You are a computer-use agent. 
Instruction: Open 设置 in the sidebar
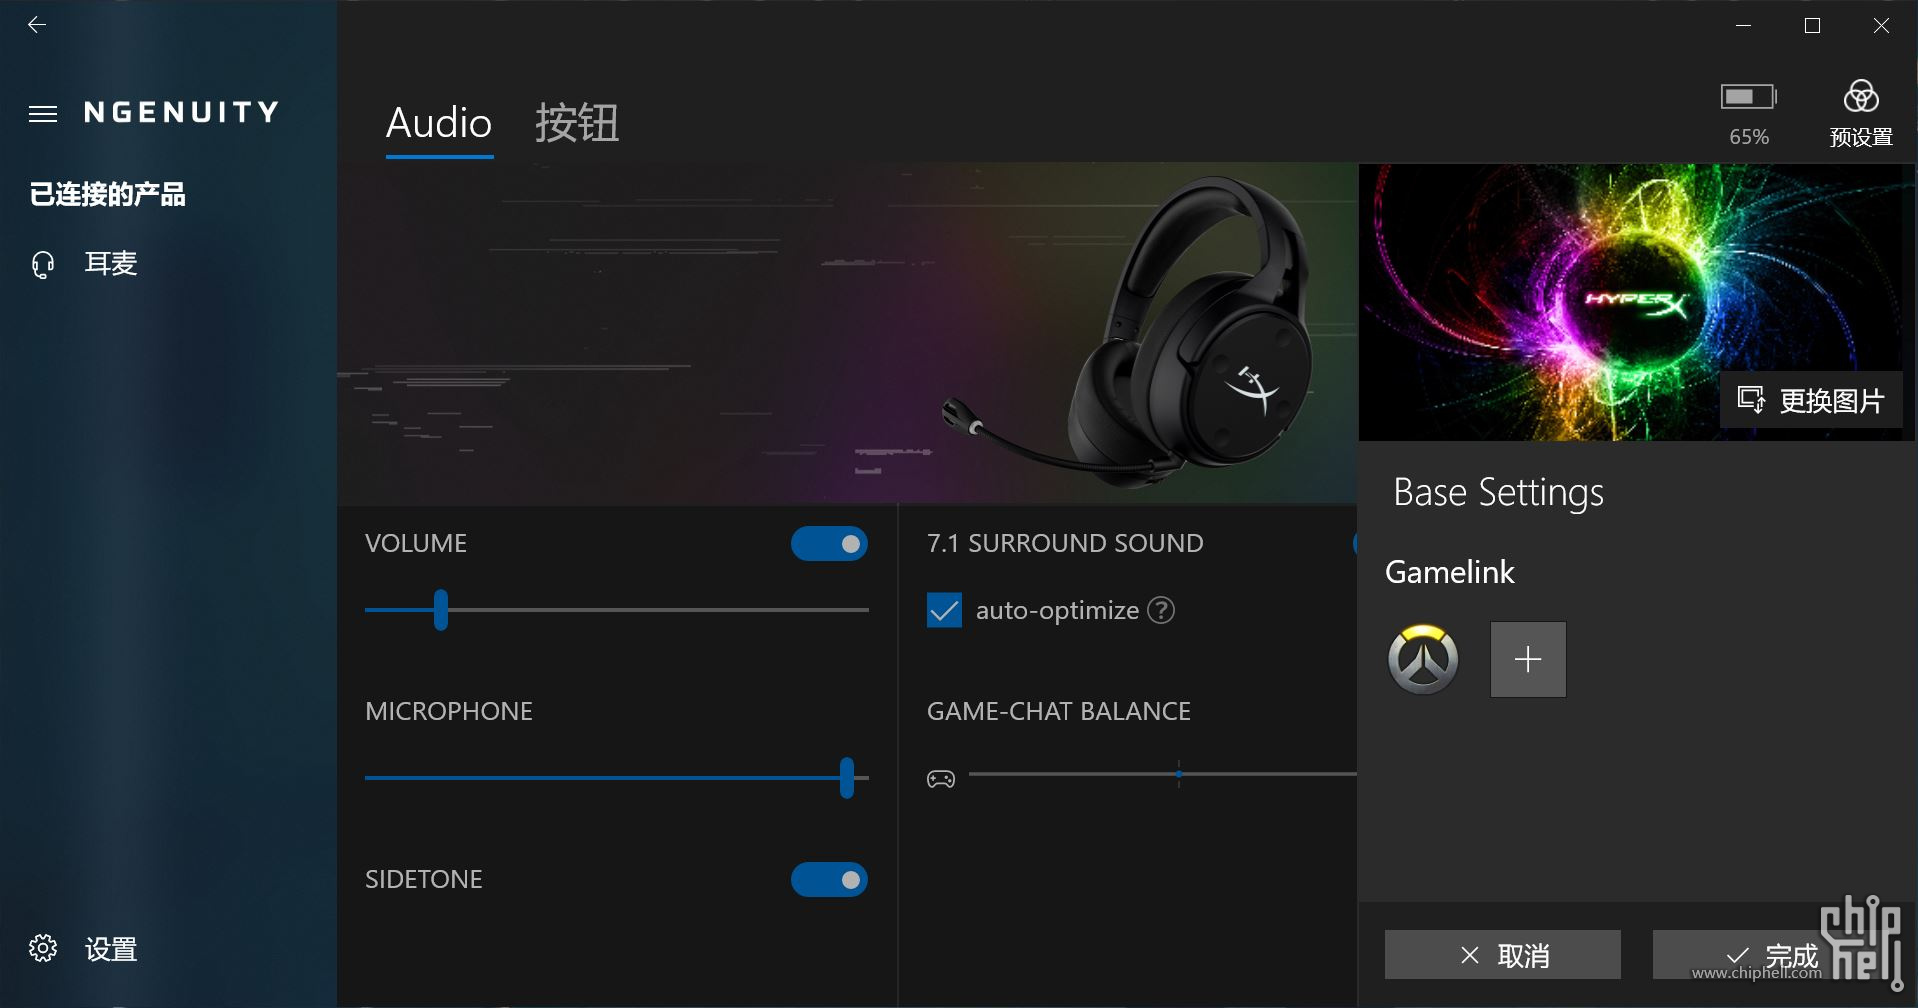point(111,949)
